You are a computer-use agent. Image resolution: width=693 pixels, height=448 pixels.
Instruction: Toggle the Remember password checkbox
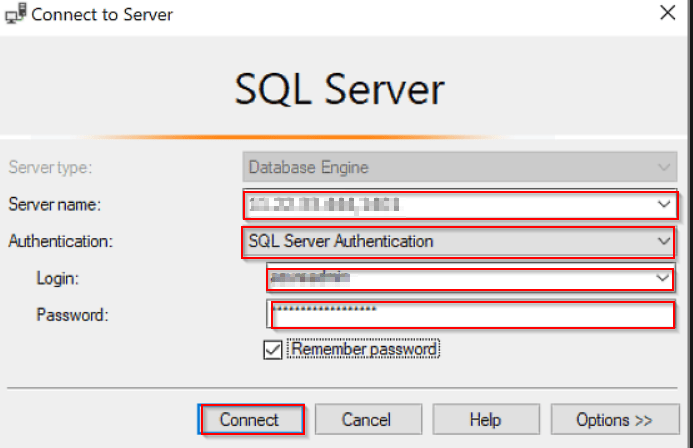[273, 350]
